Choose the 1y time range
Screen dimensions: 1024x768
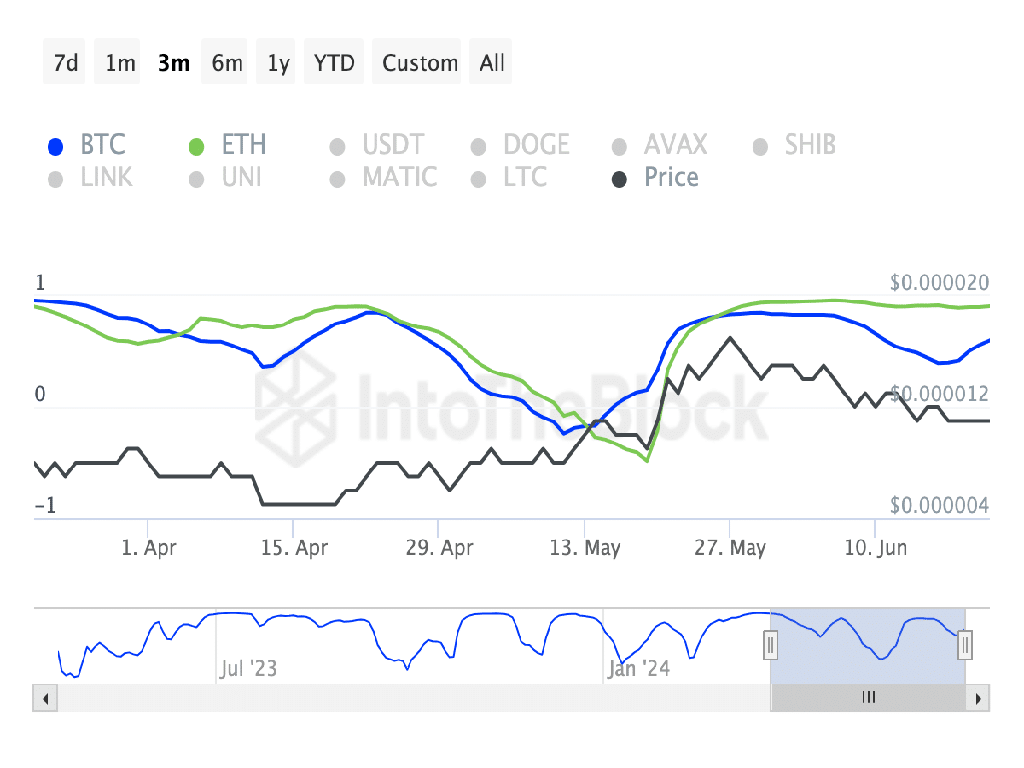coord(279,63)
